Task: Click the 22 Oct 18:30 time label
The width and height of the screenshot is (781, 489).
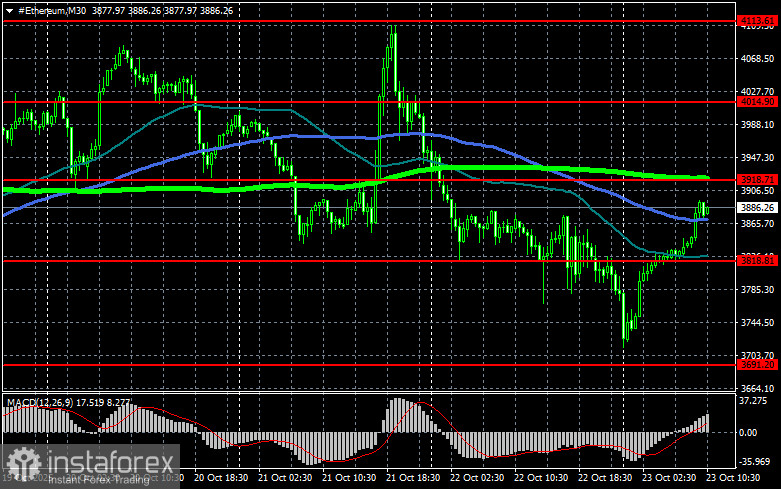Action: [605, 478]
